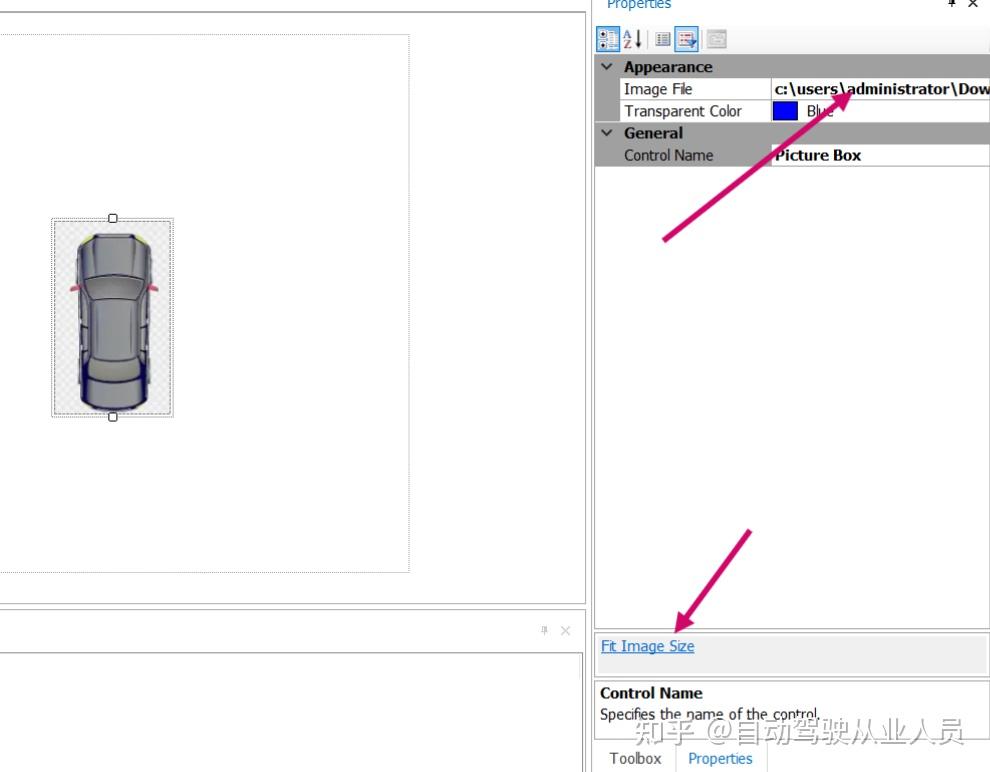Click the plain list Properties toolbar icon

[662, 39]
